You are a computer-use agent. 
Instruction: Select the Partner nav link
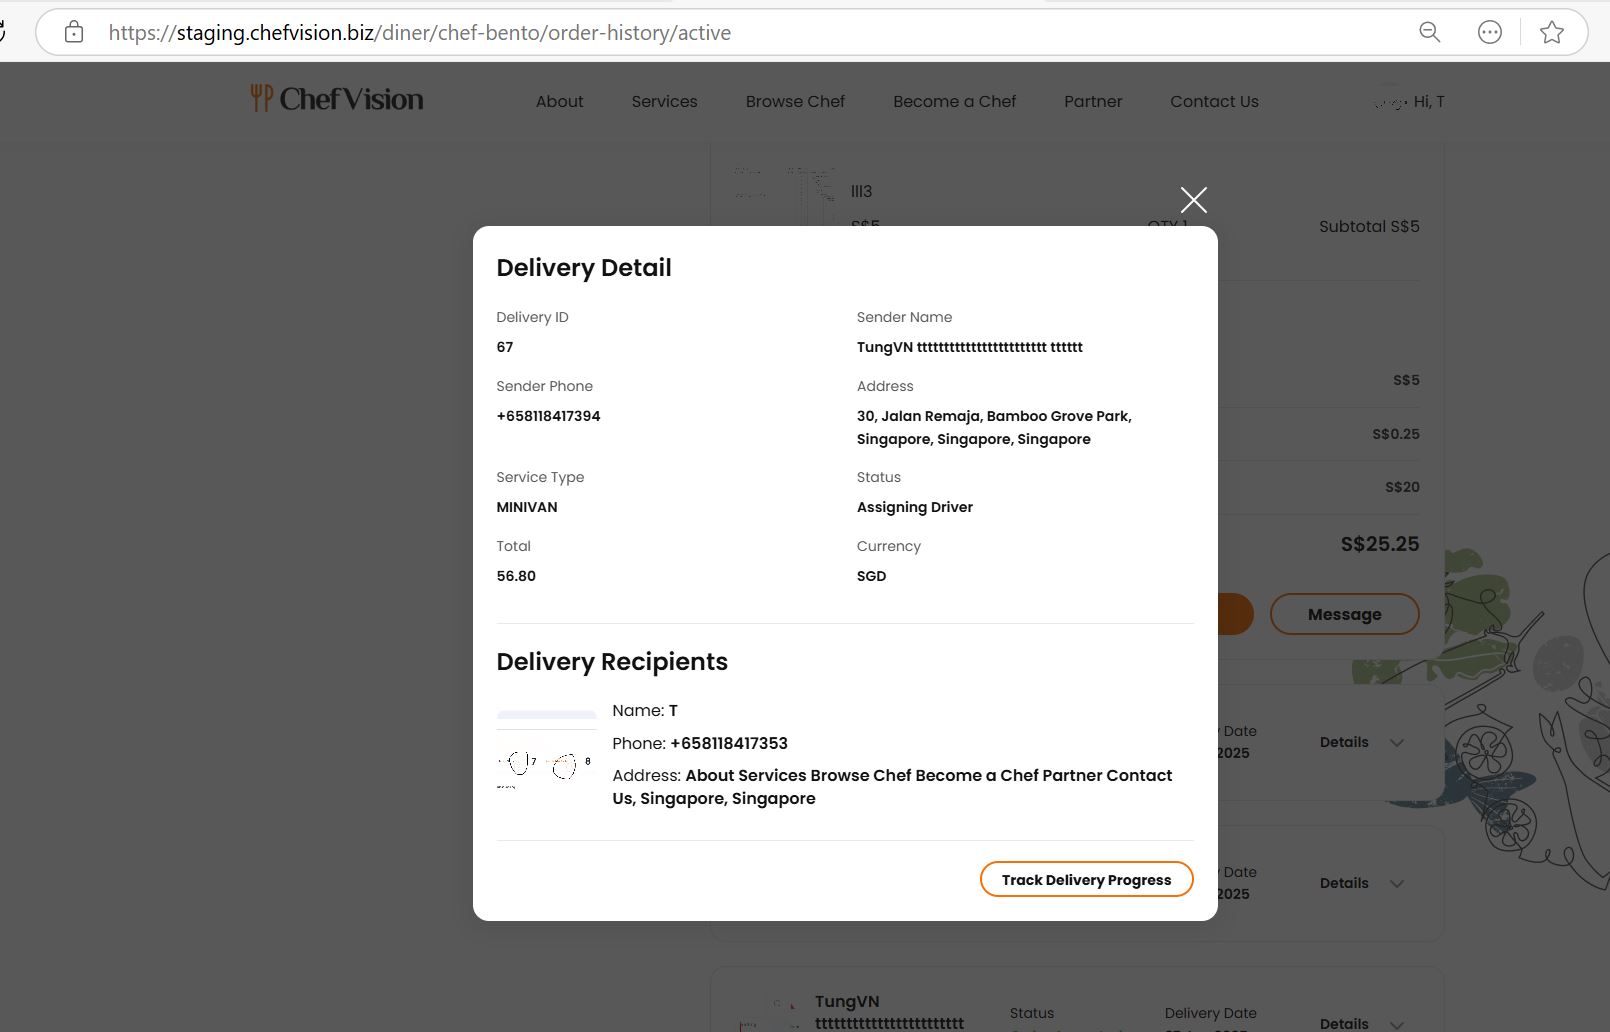[1093, 102]
